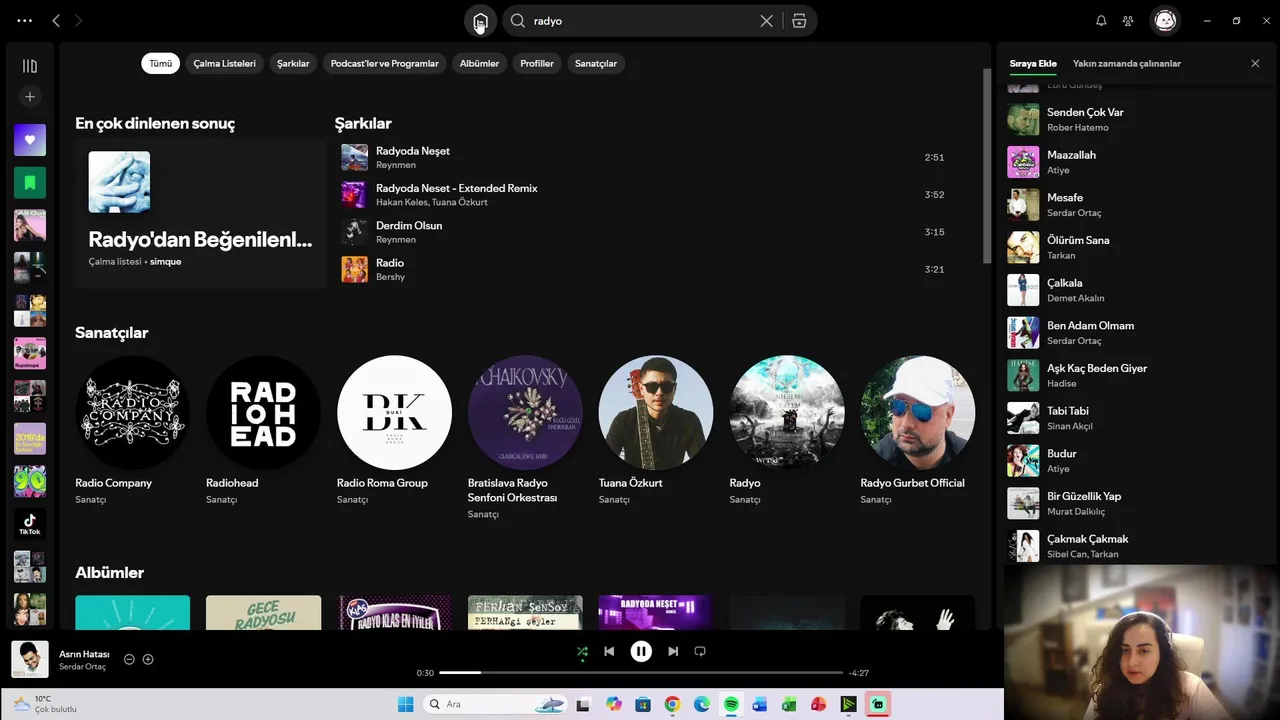The image size is (1280, 720).
Task: Open the user profile avatar
Action: 1165,20
